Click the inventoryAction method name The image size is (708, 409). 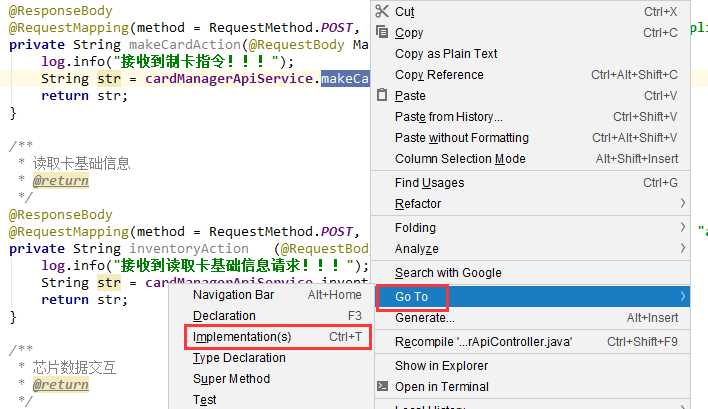tap(189, 249)
